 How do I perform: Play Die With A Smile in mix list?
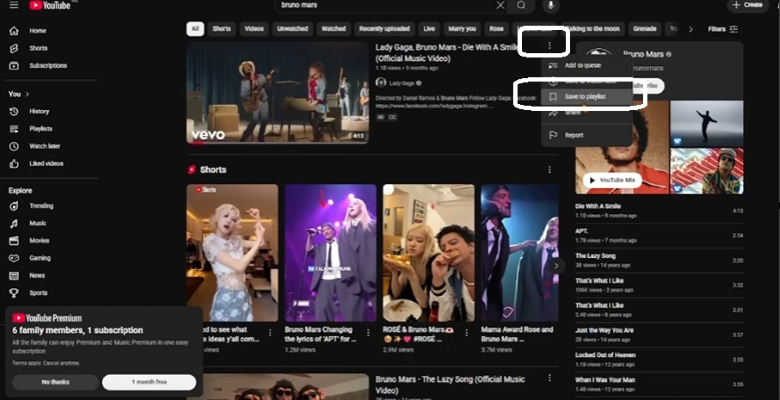pos(659,211)
